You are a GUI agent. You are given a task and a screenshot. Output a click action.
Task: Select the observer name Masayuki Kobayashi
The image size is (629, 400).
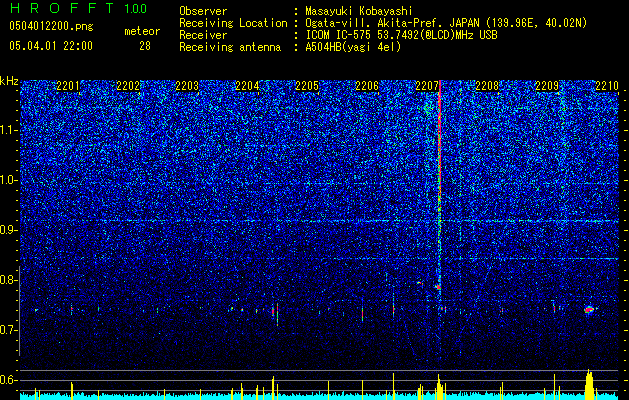[x=359, y=11]
